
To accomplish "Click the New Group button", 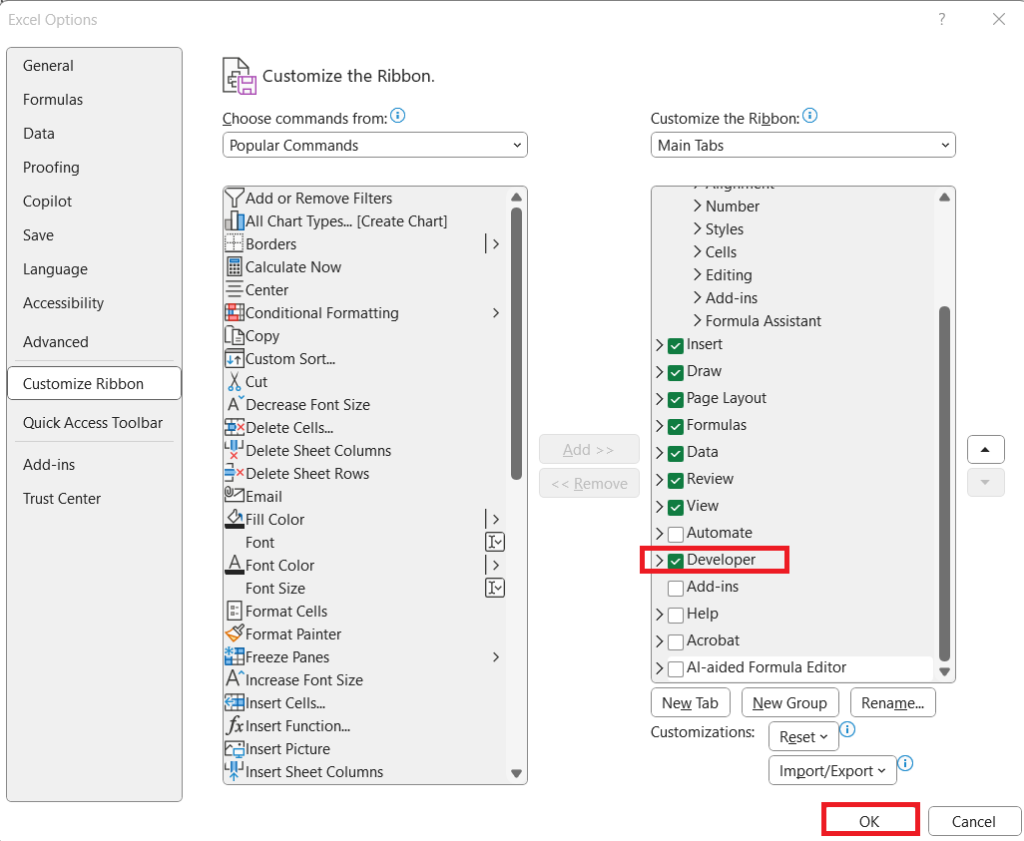I will click(790, 702).
